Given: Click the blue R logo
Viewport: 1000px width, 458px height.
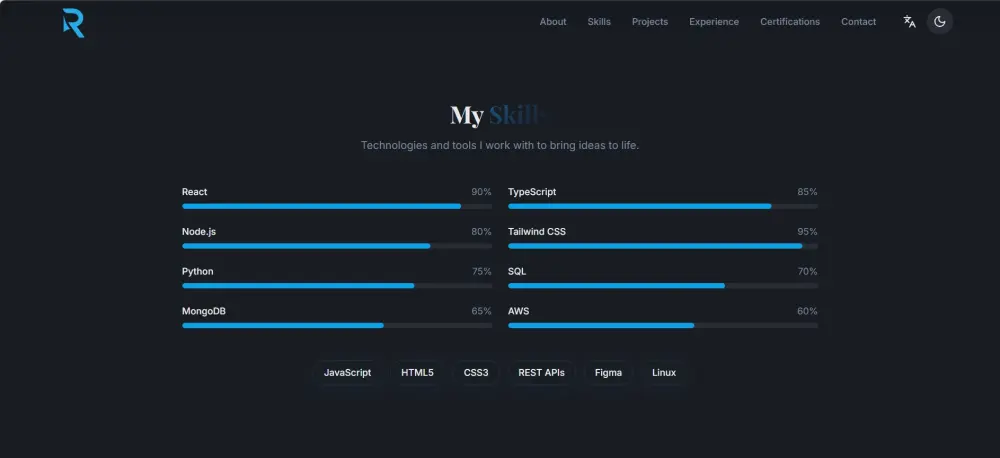Looking at the screenshot, I should tap(73, 23).
